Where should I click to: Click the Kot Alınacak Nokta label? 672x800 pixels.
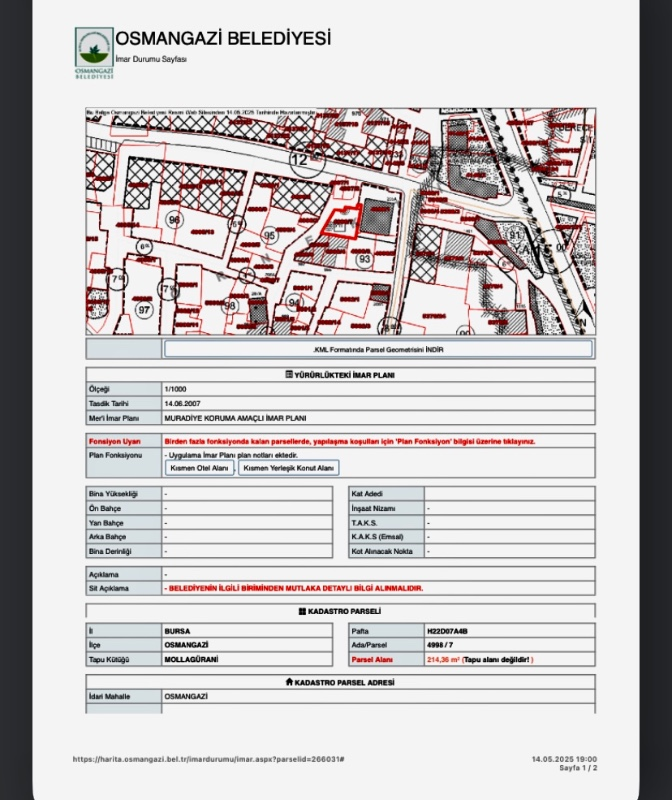coord(382,552)
